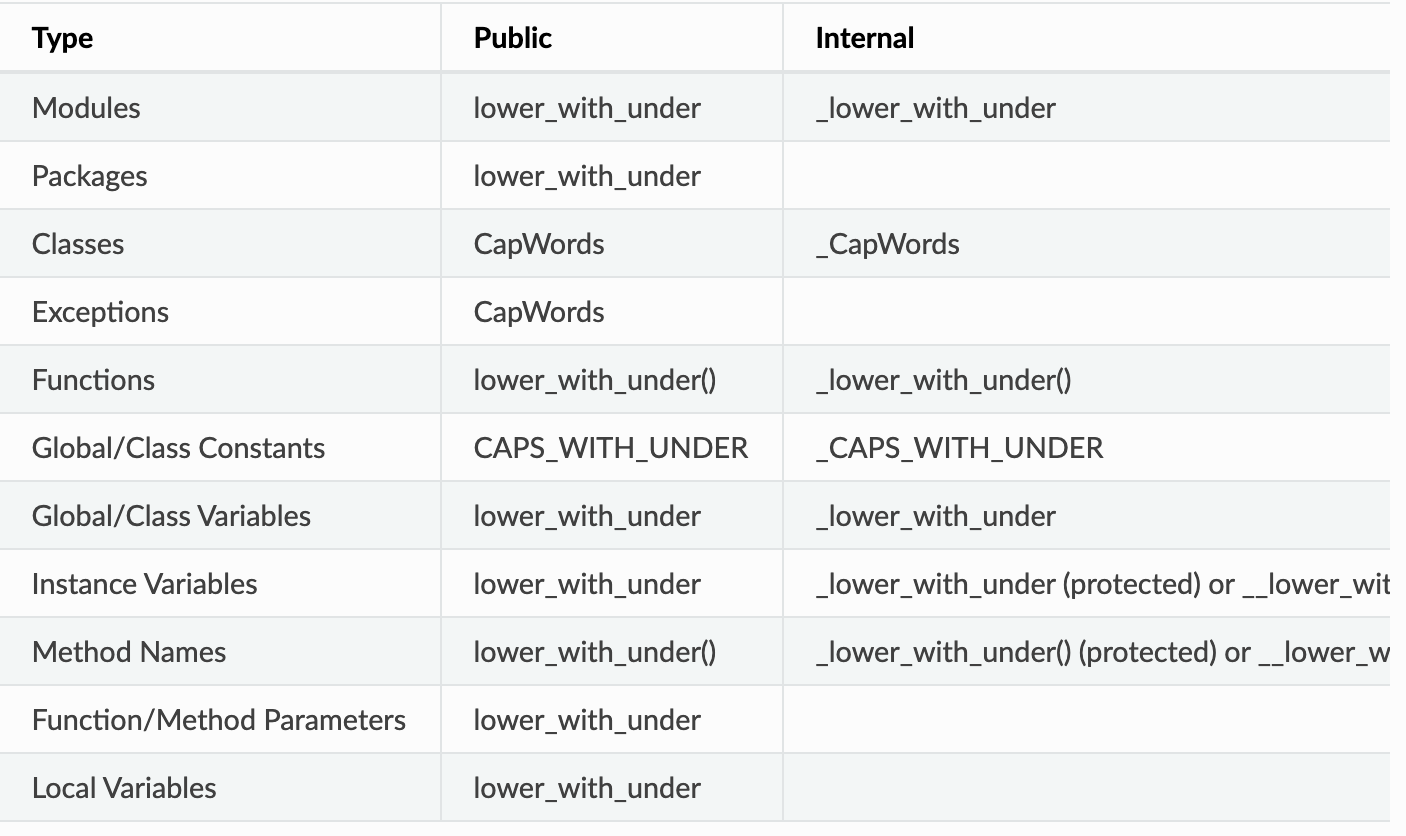Click the Exceptions row label

100,312
